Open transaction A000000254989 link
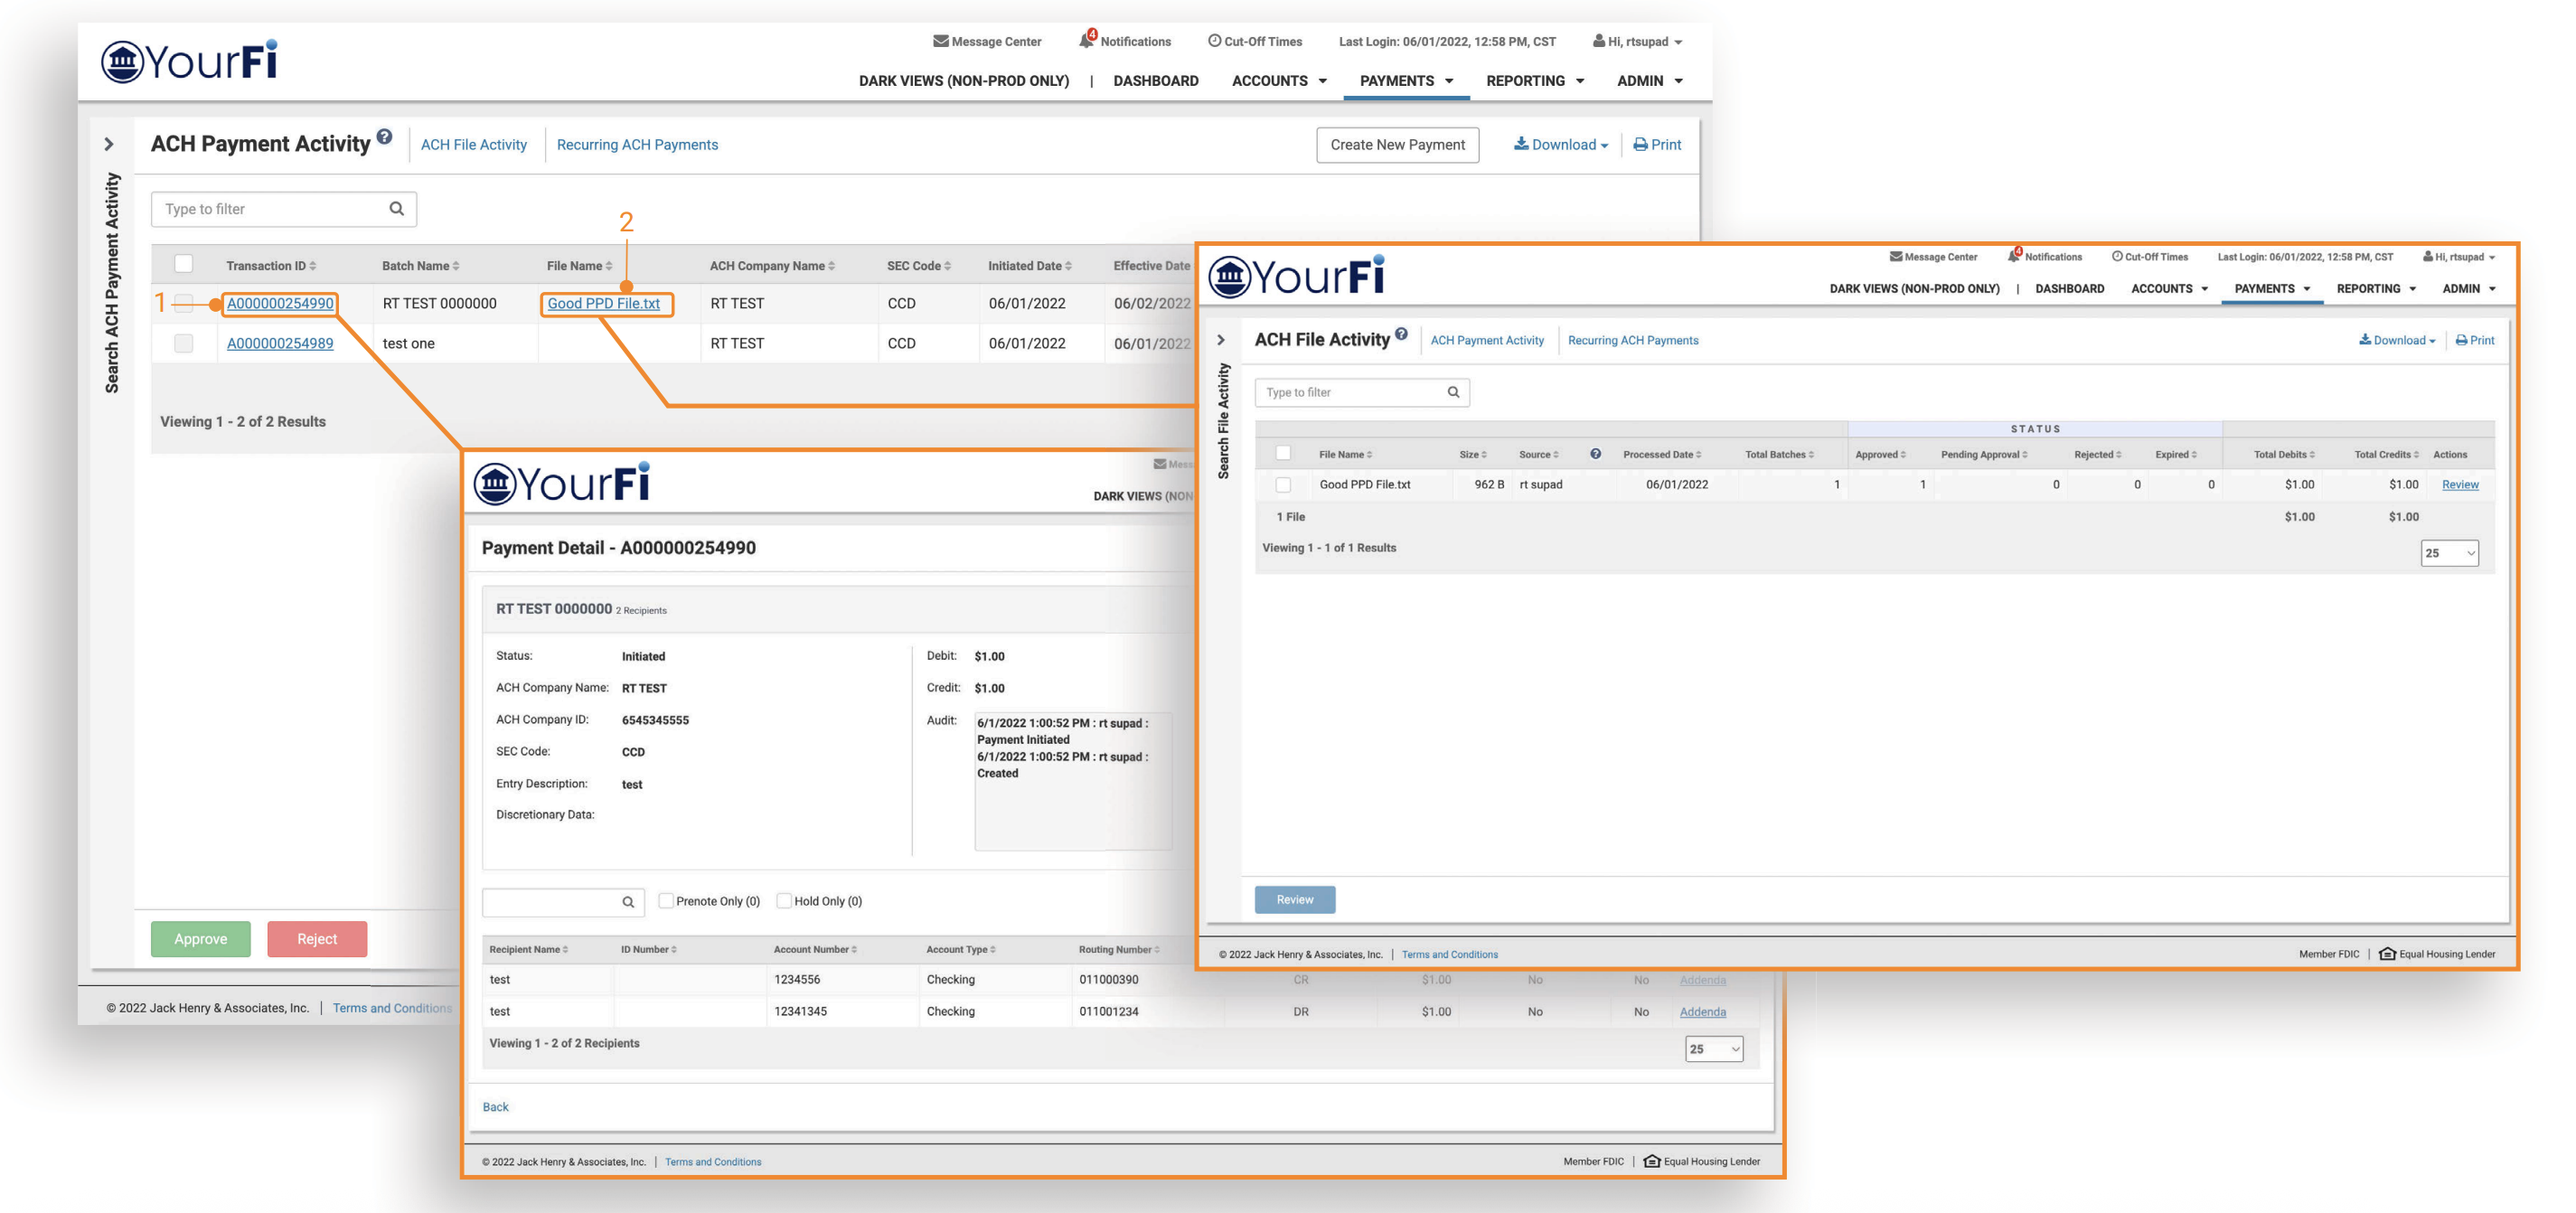Viewport: 2576px width, 1213px height. (280, 343)
